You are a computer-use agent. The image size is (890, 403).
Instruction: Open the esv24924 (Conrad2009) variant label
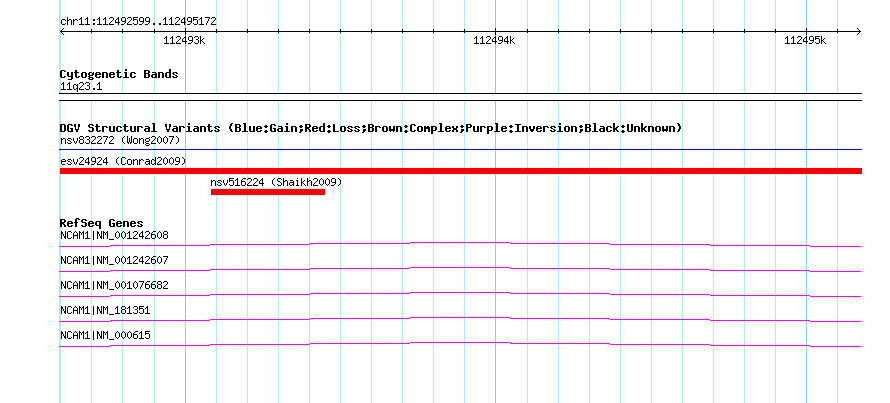click(x=123, y=161)
